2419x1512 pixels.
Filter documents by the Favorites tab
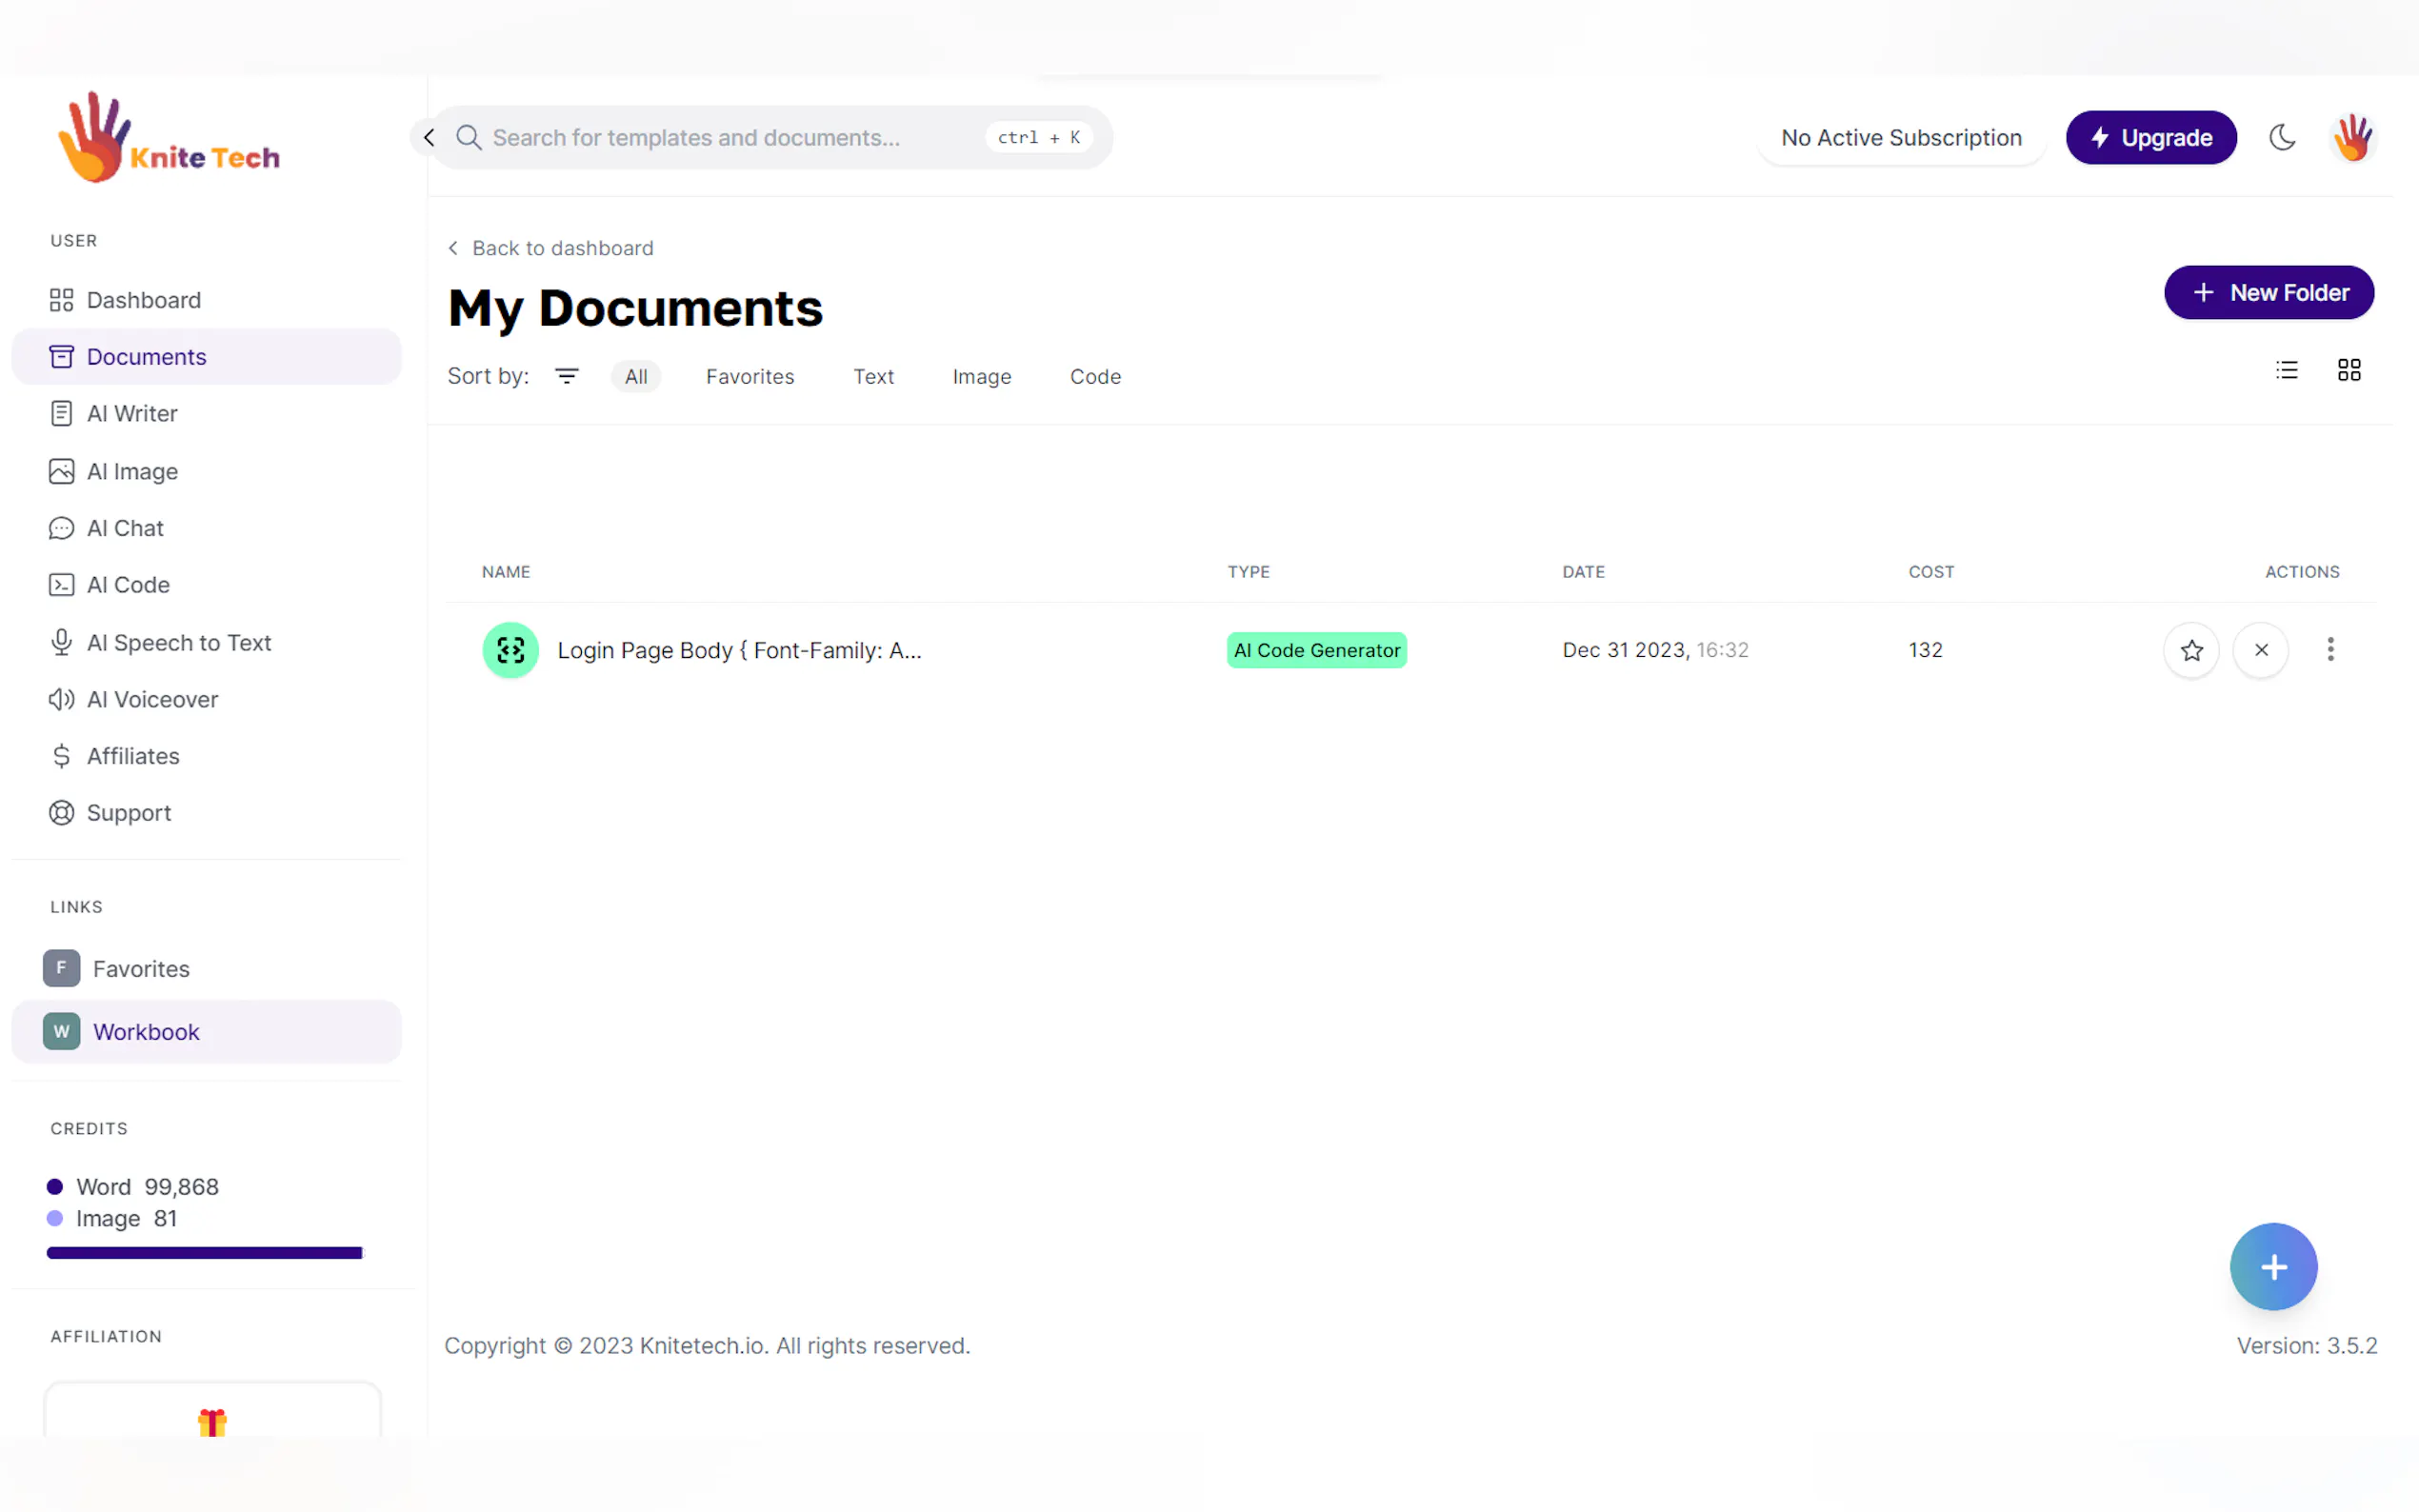point(749,376)
